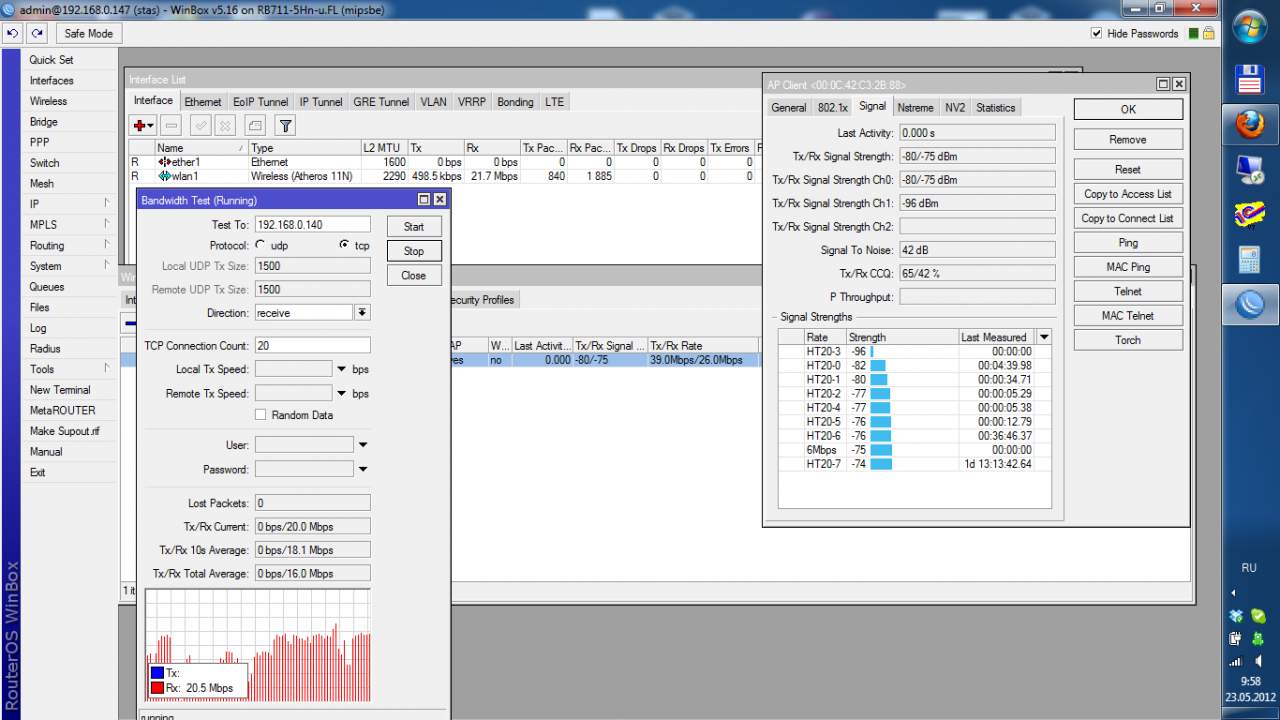Open the Signal Strengths column dropdown arrow
The width and height of the screenshot is (1280, 720).
click(x=1044, y=337)
